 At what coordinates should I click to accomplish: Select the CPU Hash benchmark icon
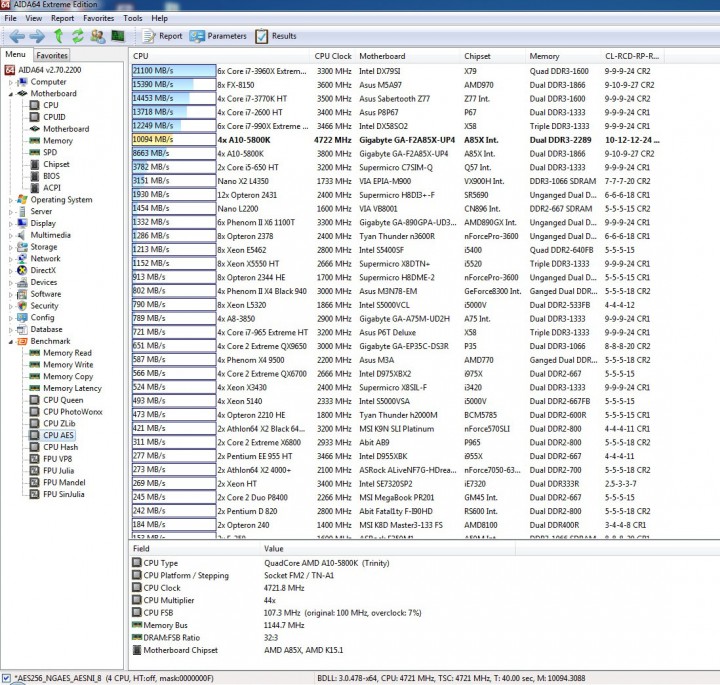(x=34, y=447)
